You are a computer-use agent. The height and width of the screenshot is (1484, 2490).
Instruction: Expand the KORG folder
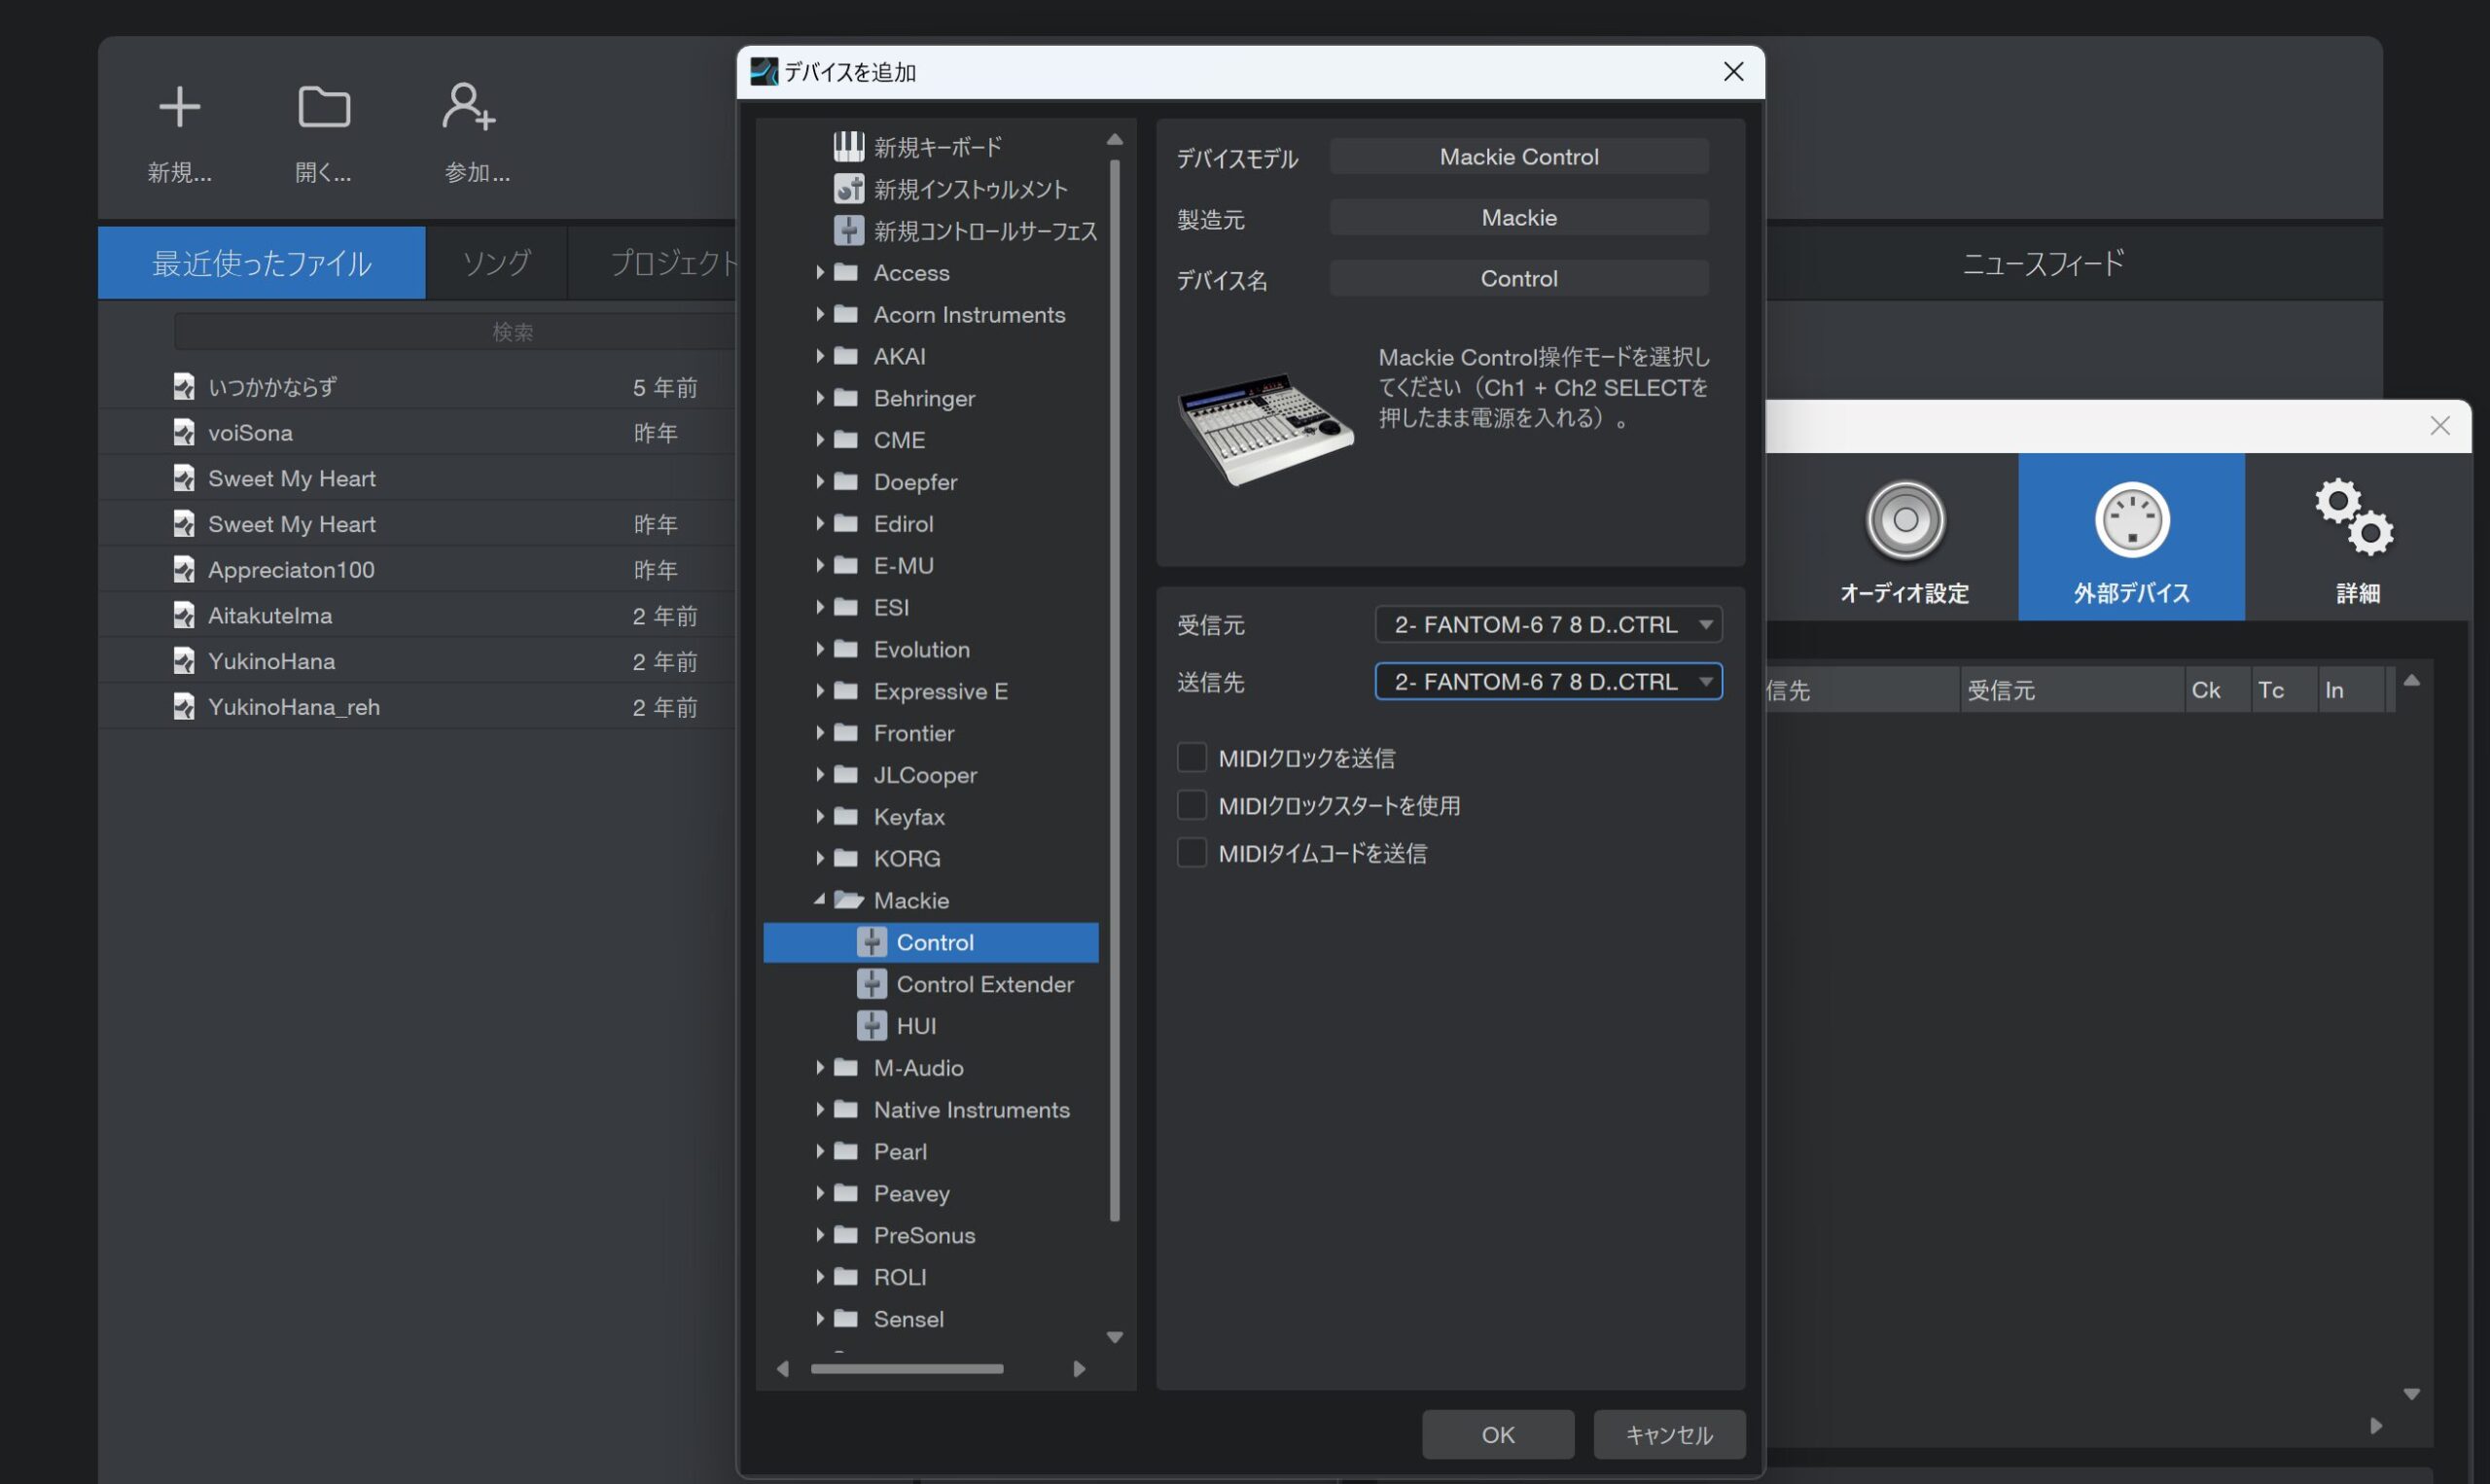click(x=820, y=858)
